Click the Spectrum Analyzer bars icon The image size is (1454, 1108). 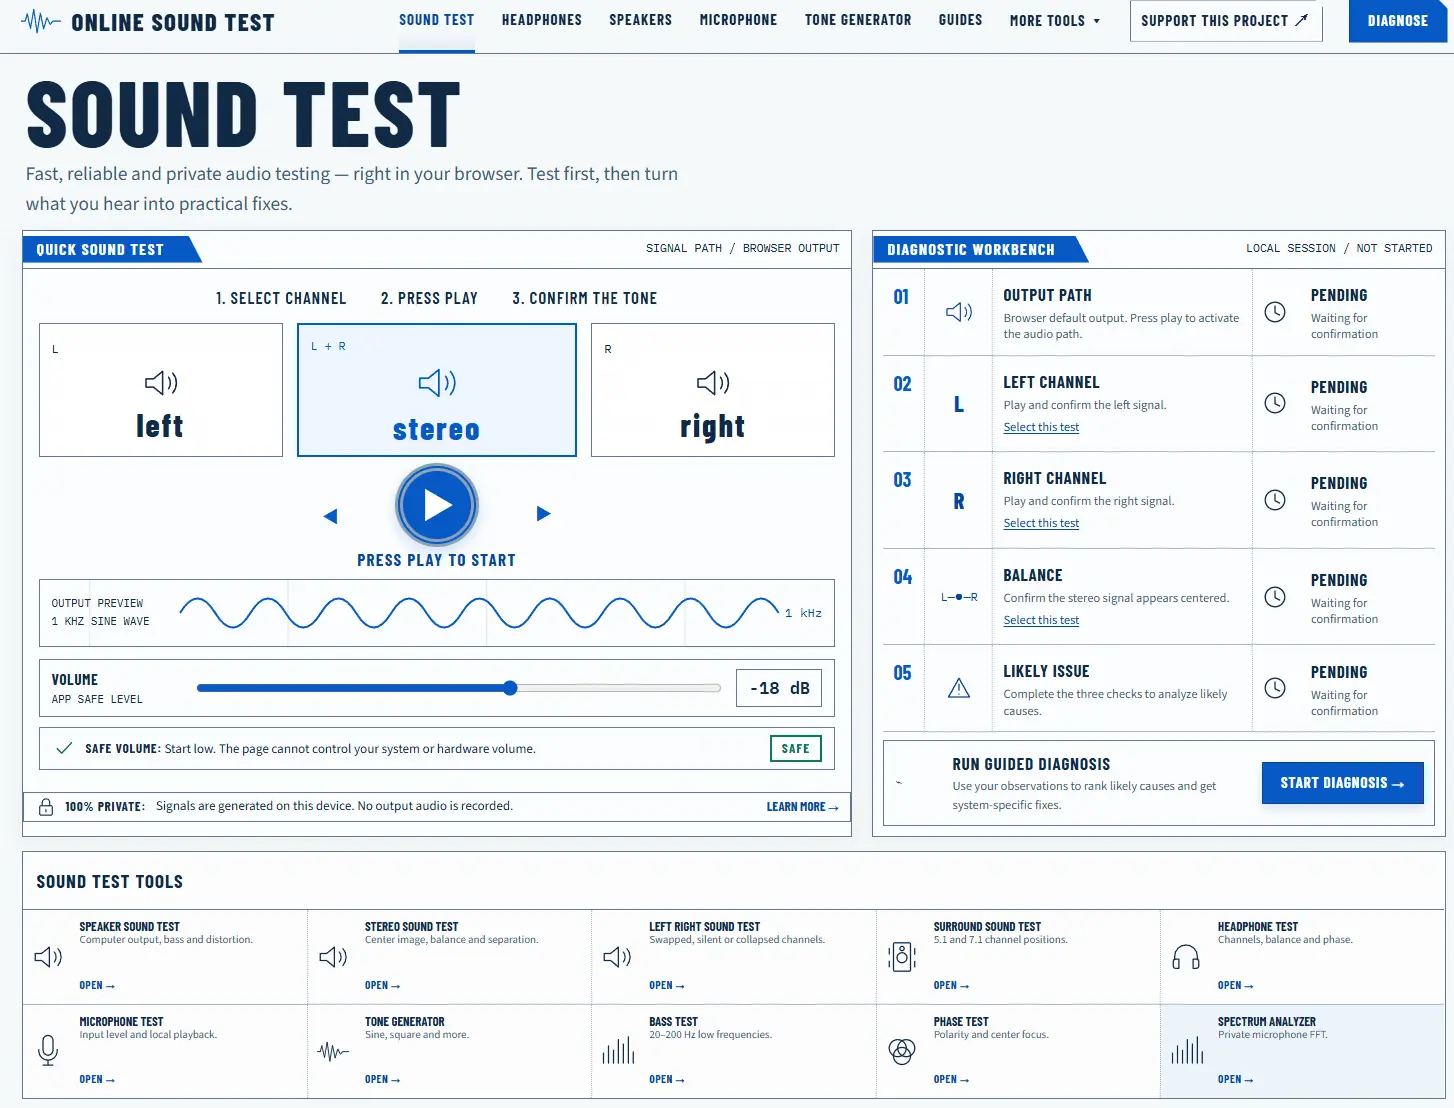click(x=1187, y=1050)
